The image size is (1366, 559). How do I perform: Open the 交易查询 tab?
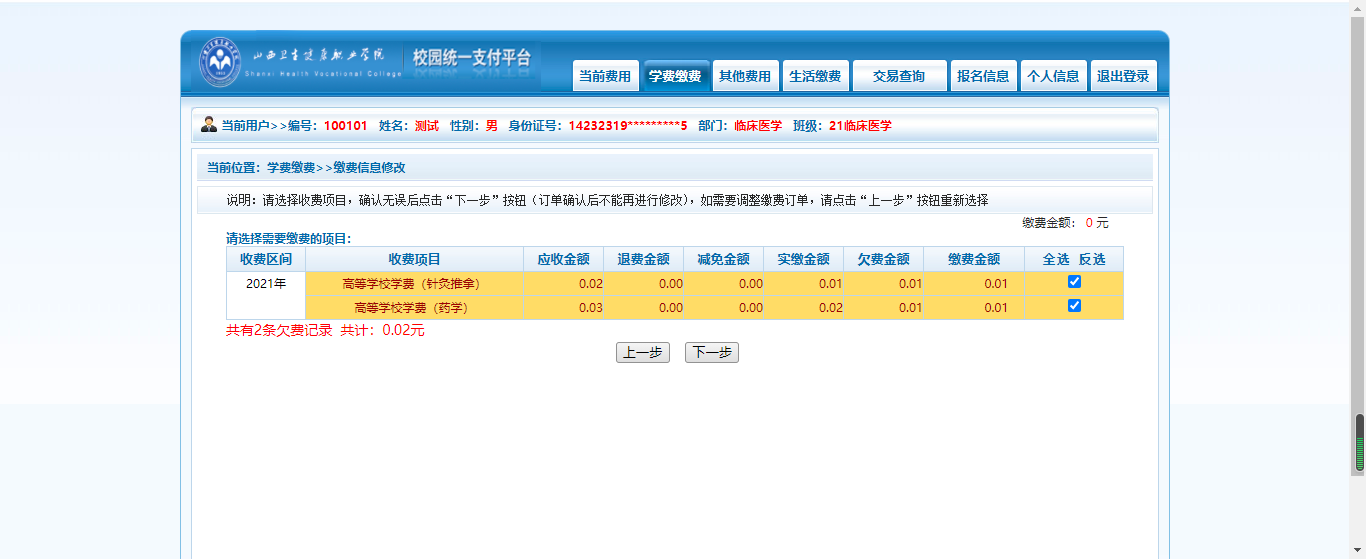pyautogui.click(x=899, y=76)
